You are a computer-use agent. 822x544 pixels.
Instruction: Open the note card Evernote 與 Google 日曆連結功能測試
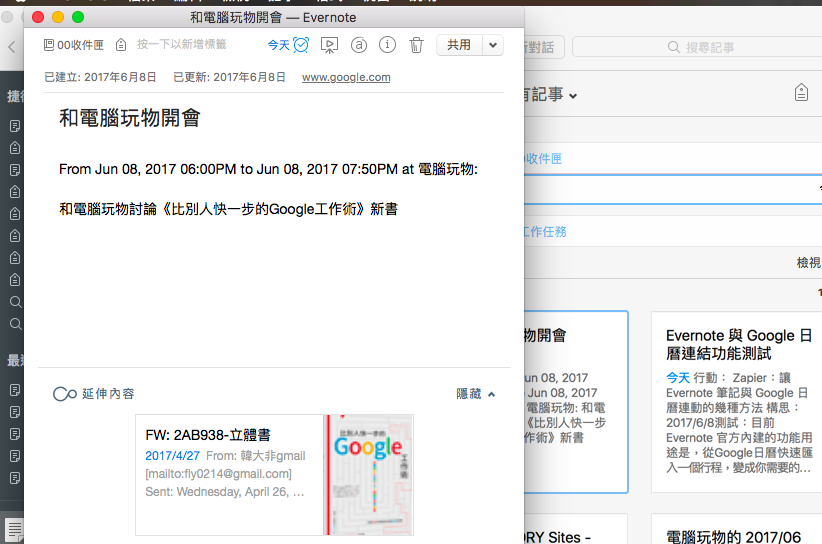click(x=737, y=401)
